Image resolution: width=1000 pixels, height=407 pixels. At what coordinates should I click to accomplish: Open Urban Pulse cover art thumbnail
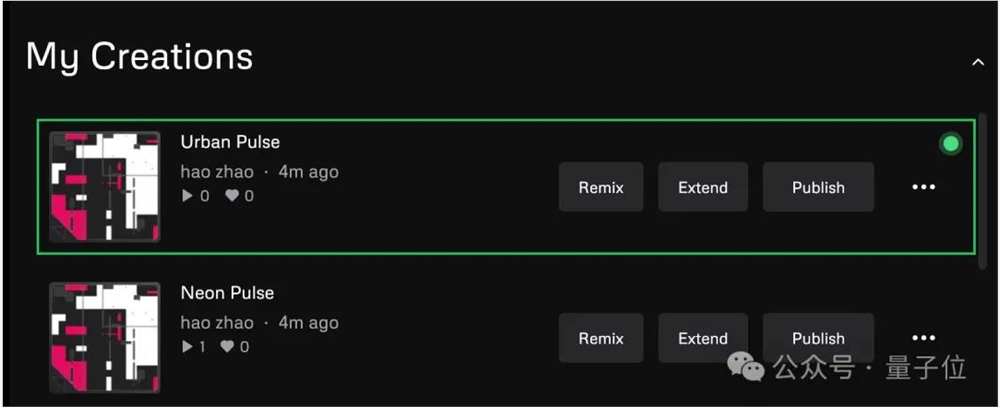pos(105,187)
